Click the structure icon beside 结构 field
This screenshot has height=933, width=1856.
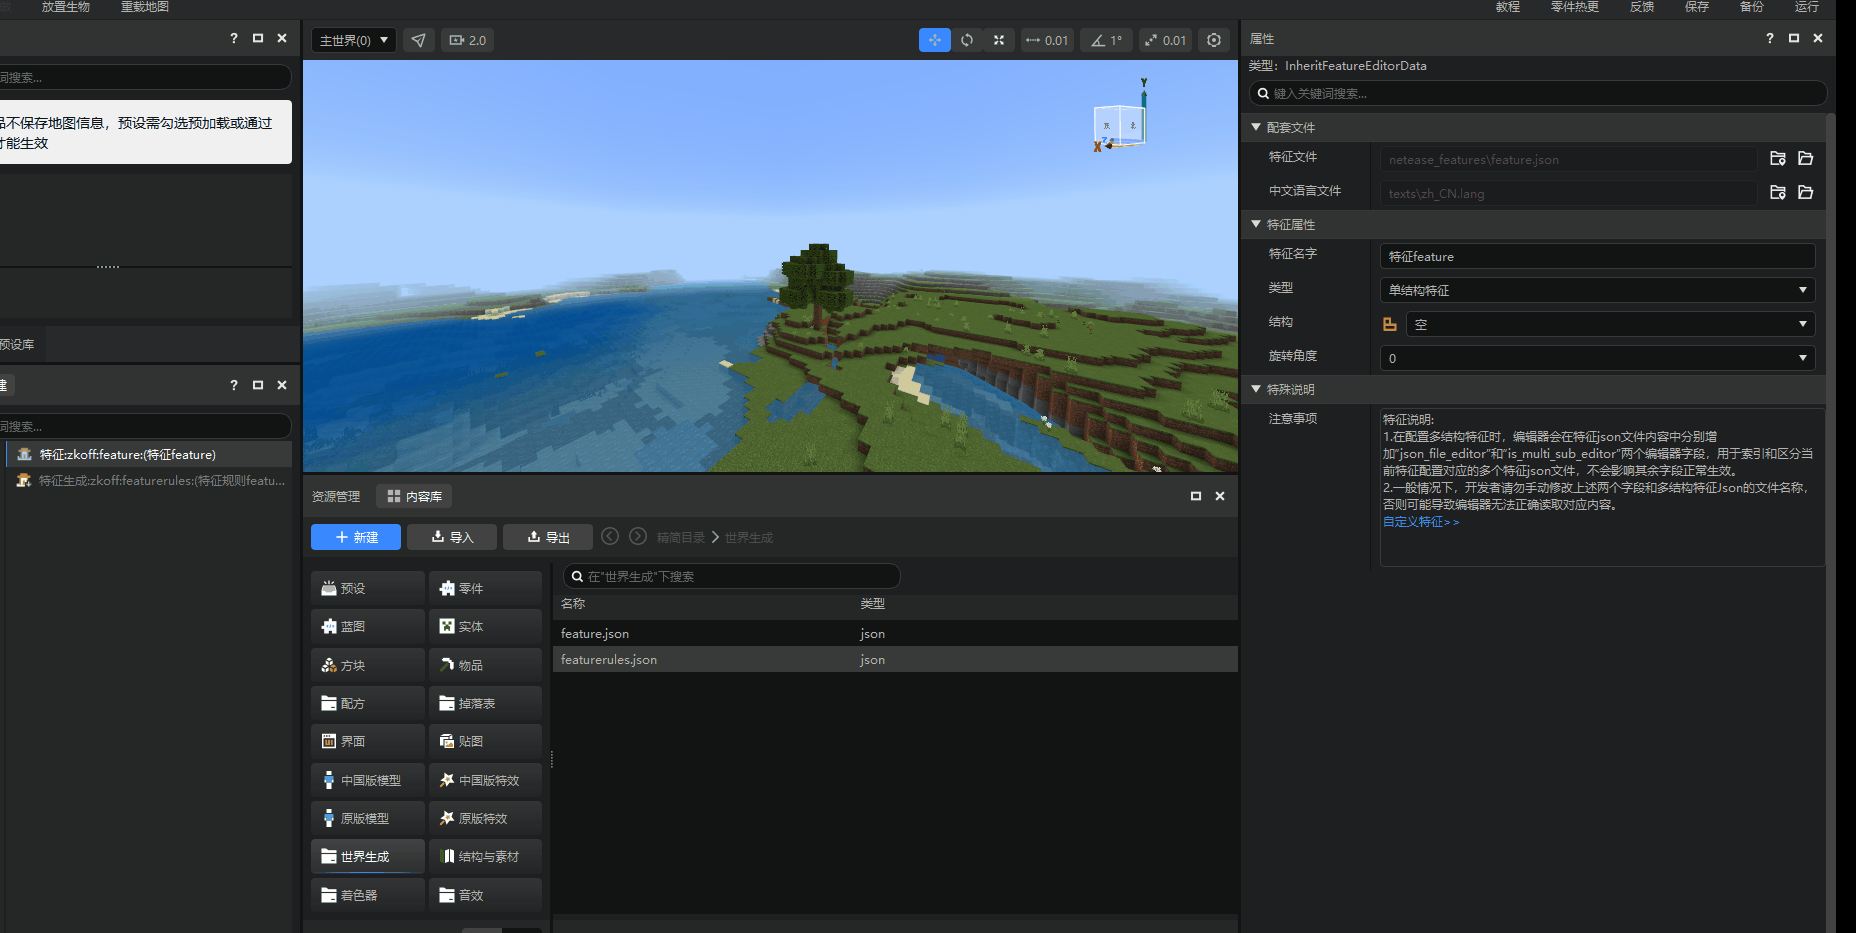pyautogui.click(x=1390, y=324)
